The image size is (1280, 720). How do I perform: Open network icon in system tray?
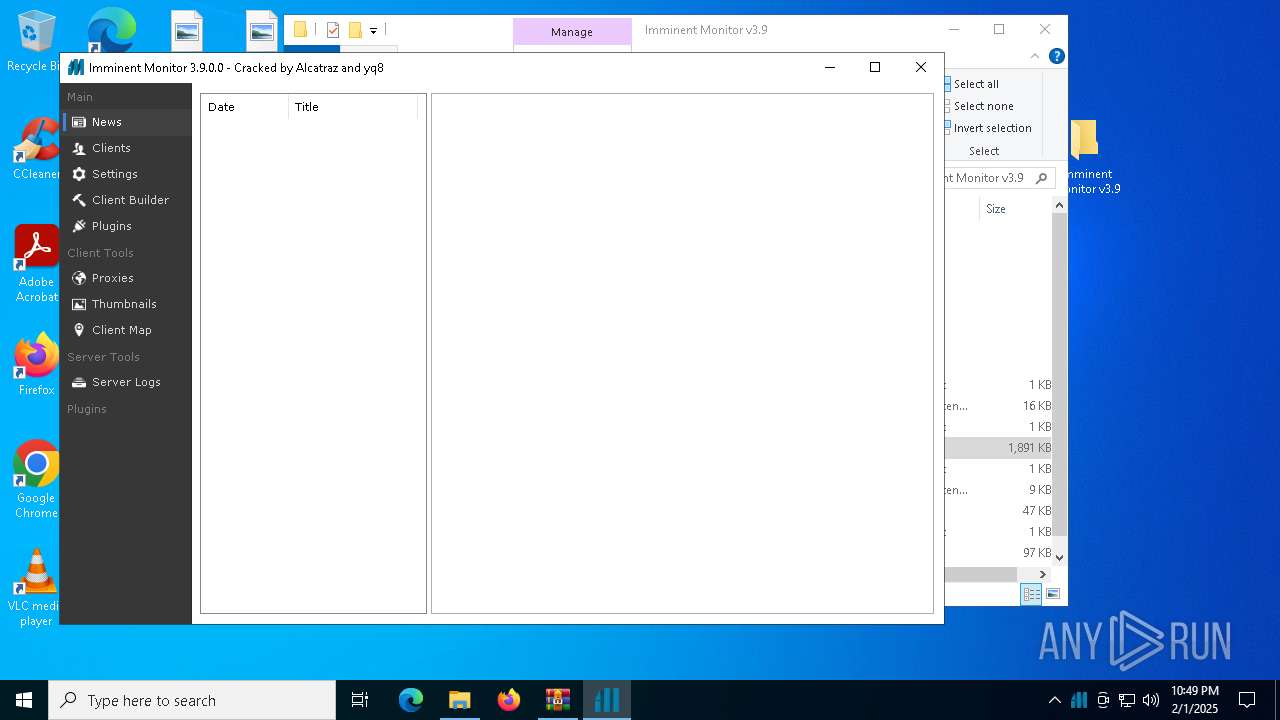[1127, 700]
